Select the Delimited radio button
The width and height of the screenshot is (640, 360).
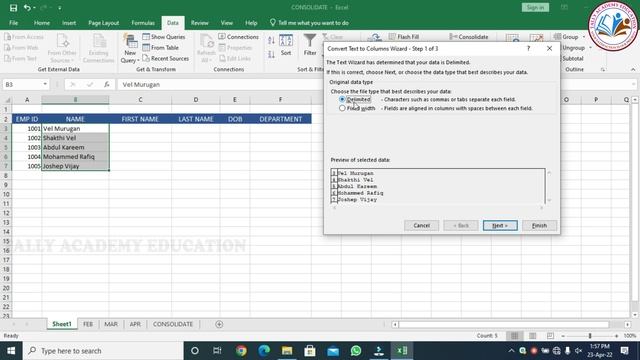(x=342, y=99)
